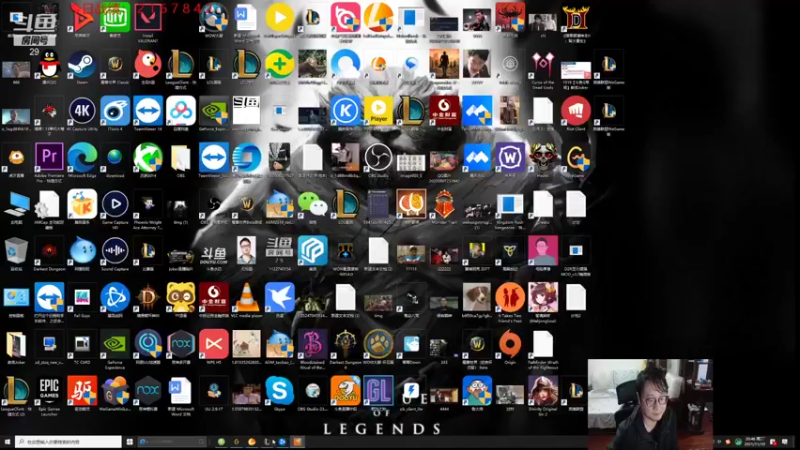Click the Windows Start button

click(7, 442)
